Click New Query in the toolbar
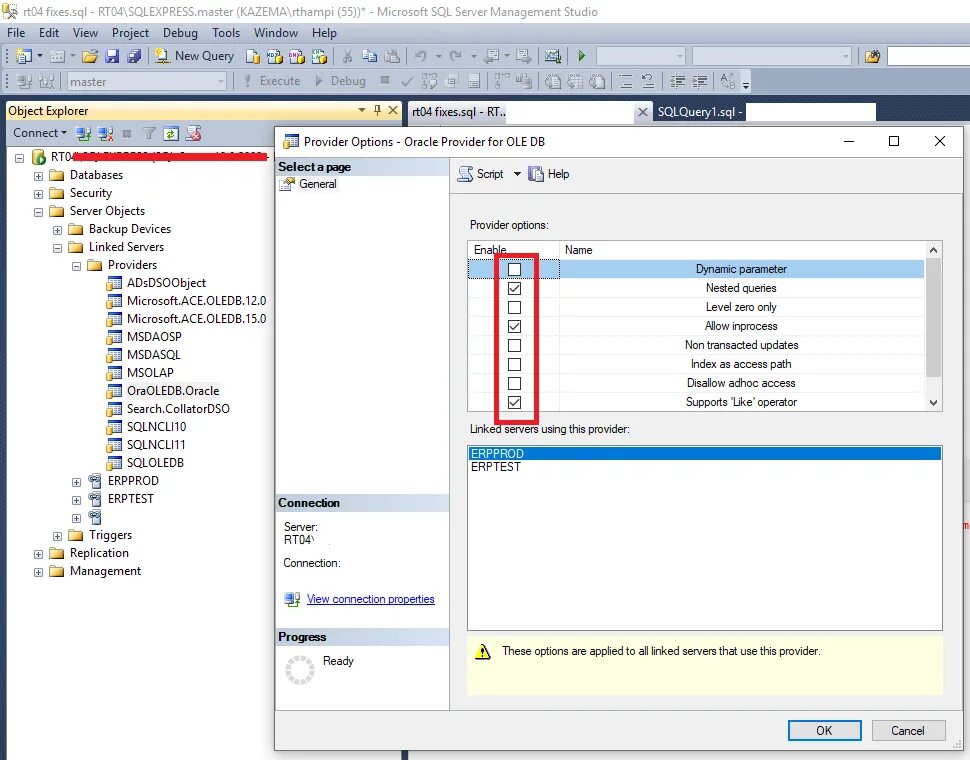 [194, 56]
